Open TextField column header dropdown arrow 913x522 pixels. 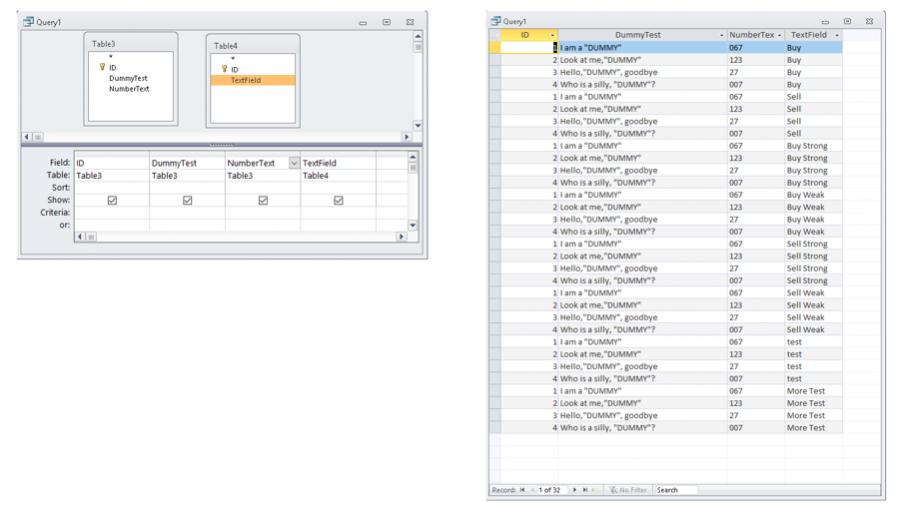pos(837,36)
